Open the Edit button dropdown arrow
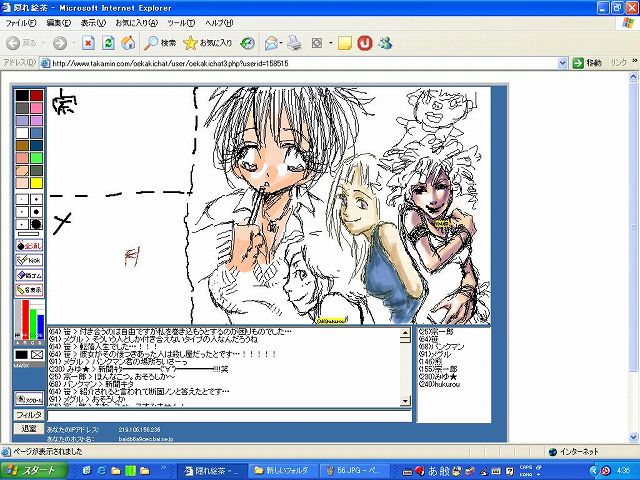Screen dimensions: 640x480 tap(330, 43)
